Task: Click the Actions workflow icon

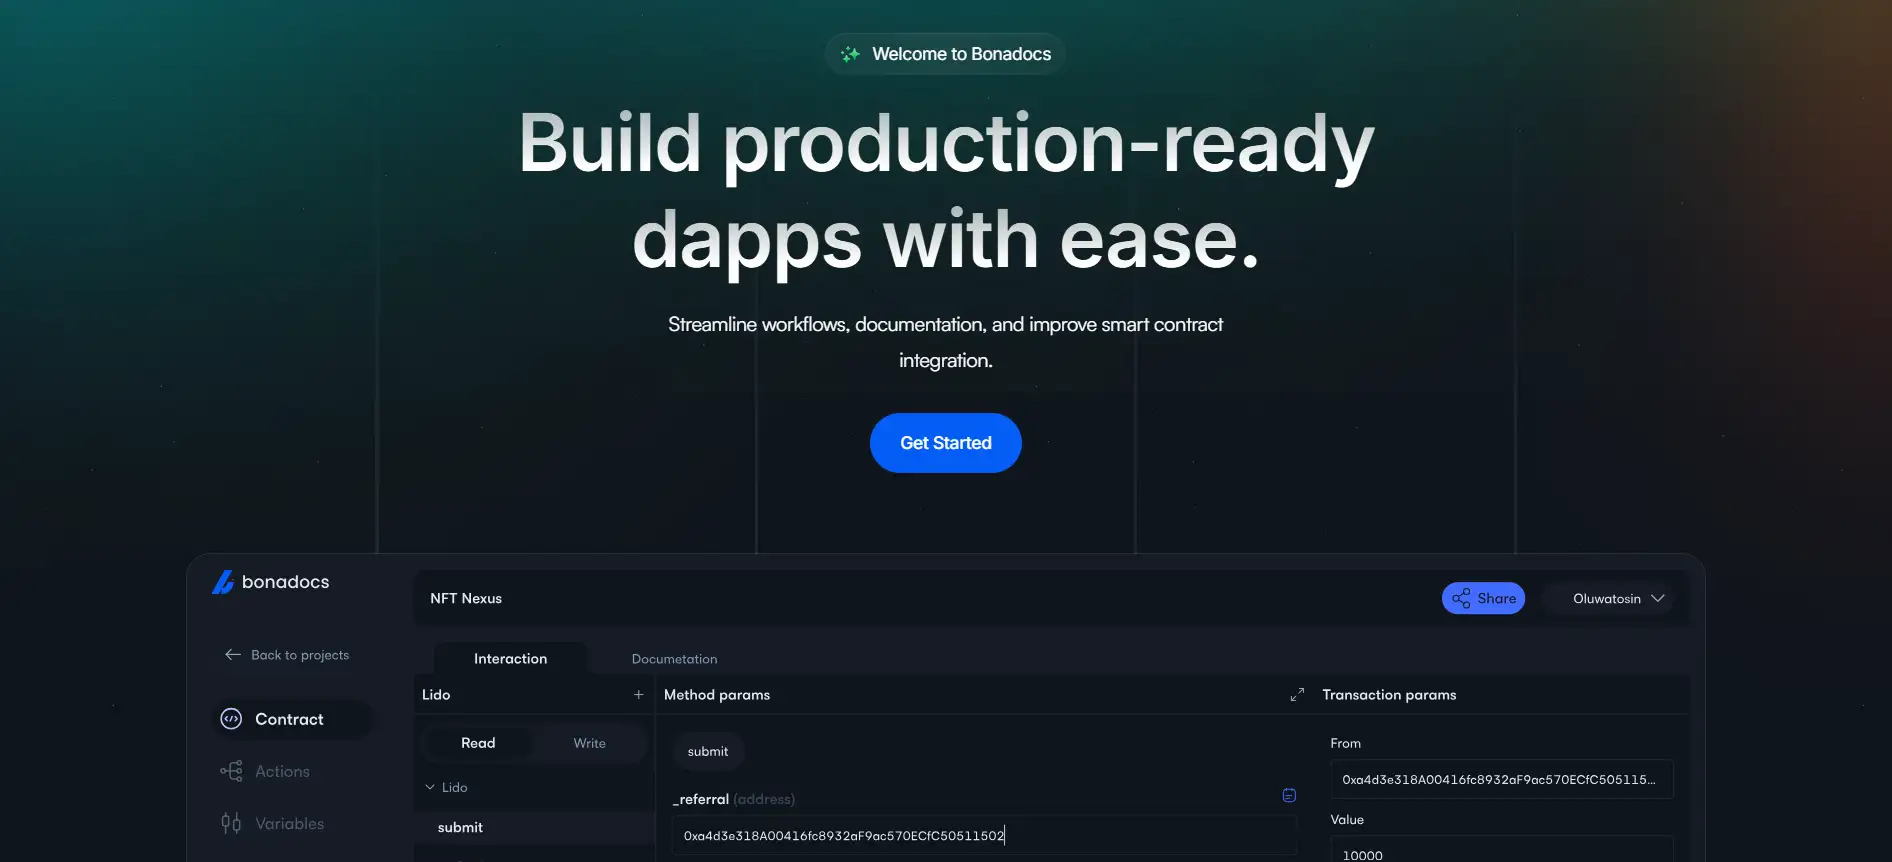Action: pyautogui.click(x=231, y=771)
